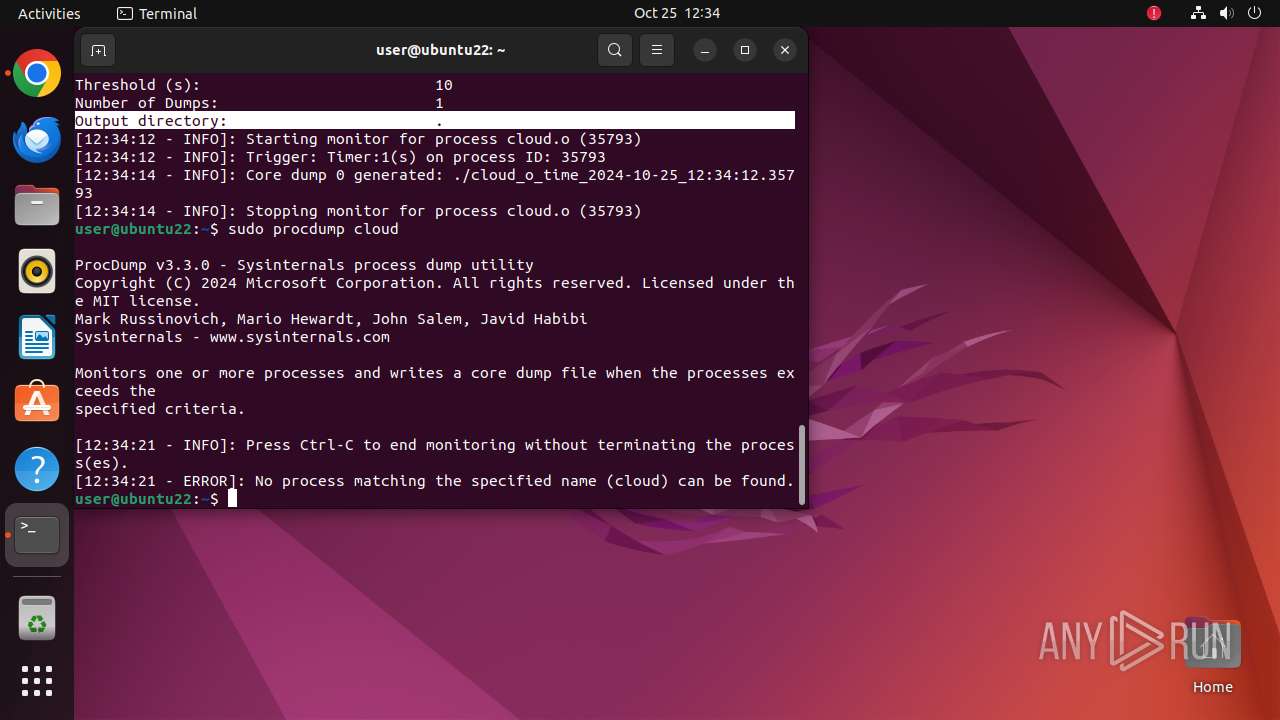Open the Home folder on desktop

click(1212, 656)
